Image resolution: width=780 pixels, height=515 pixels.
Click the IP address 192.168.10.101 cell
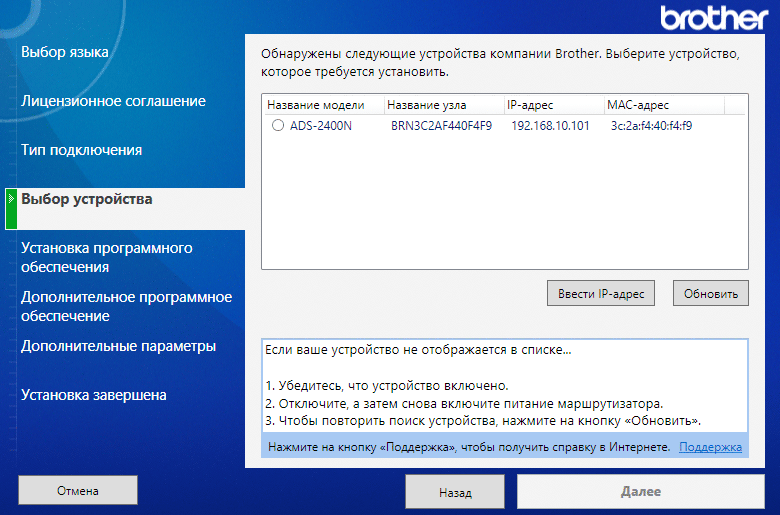(550, 125)
